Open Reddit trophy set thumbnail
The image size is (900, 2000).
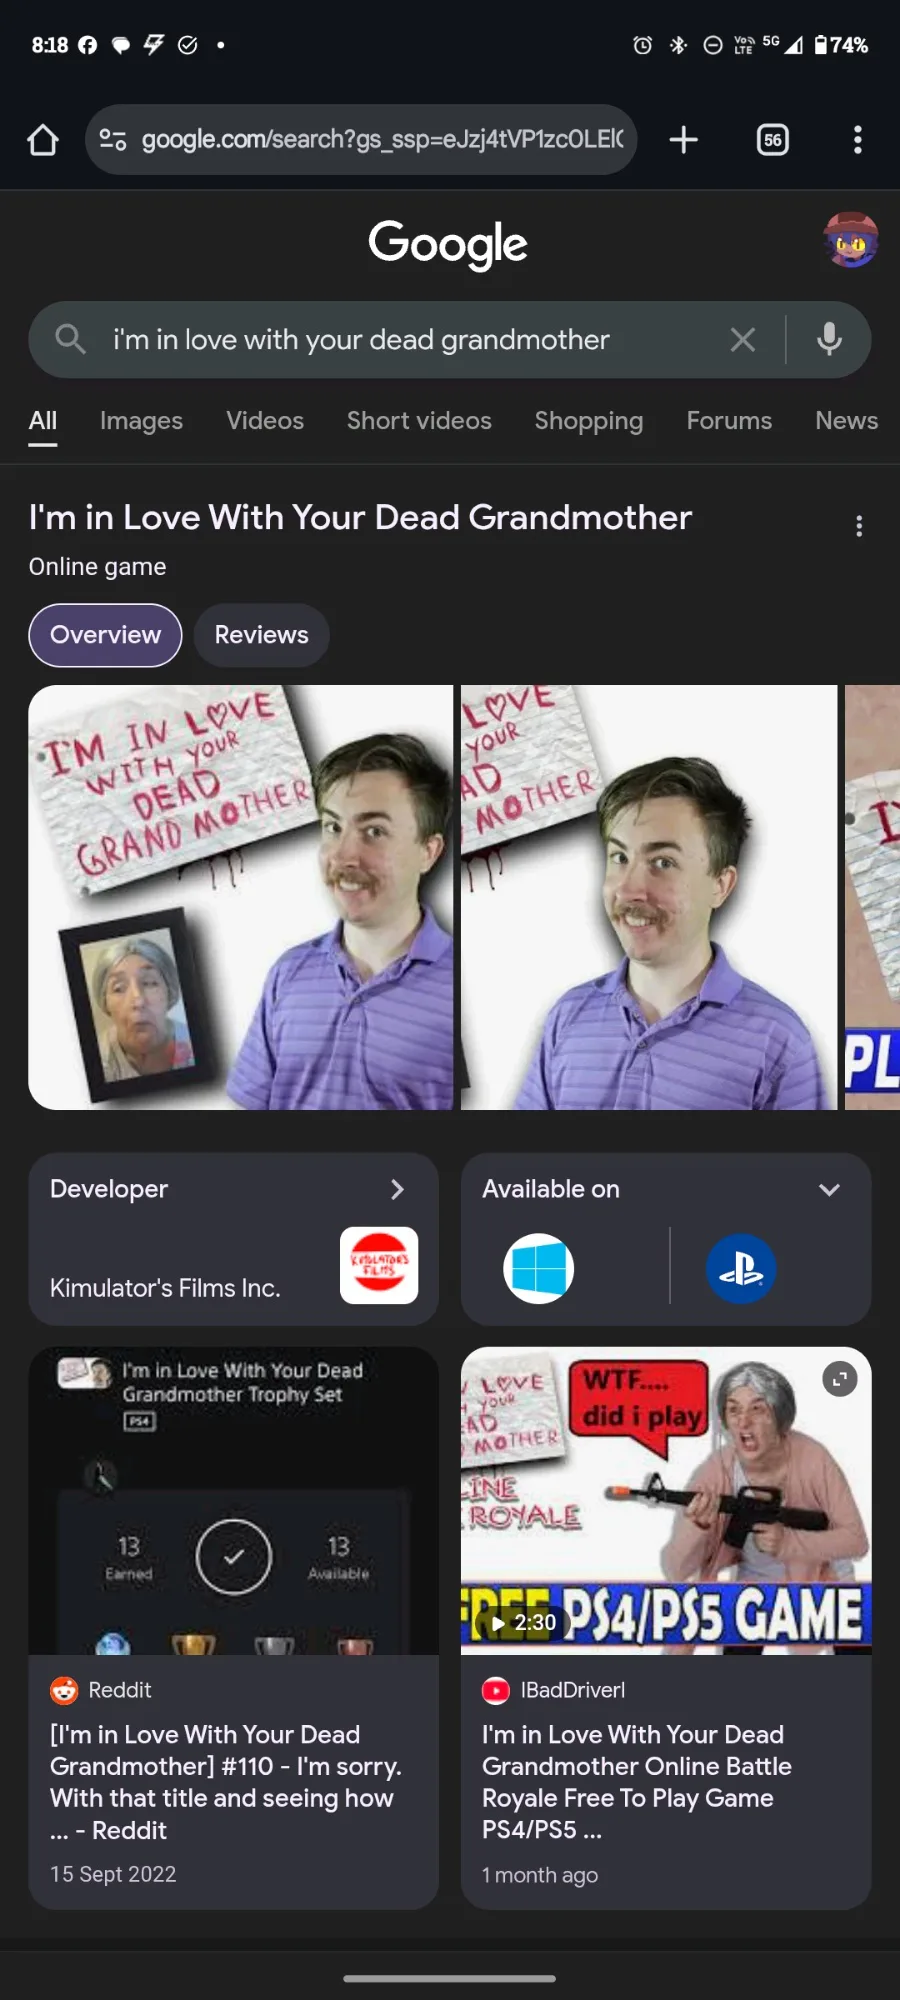coord(233,1501)
